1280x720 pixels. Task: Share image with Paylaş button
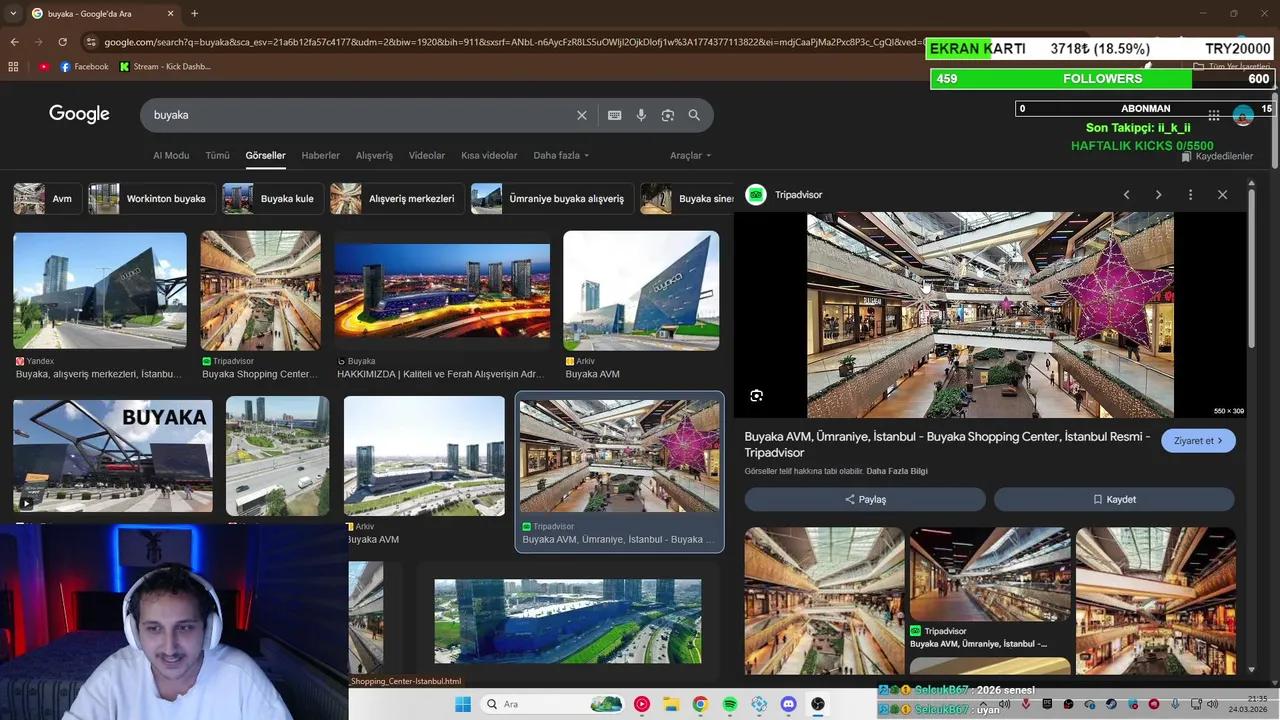tap(865, 499)
